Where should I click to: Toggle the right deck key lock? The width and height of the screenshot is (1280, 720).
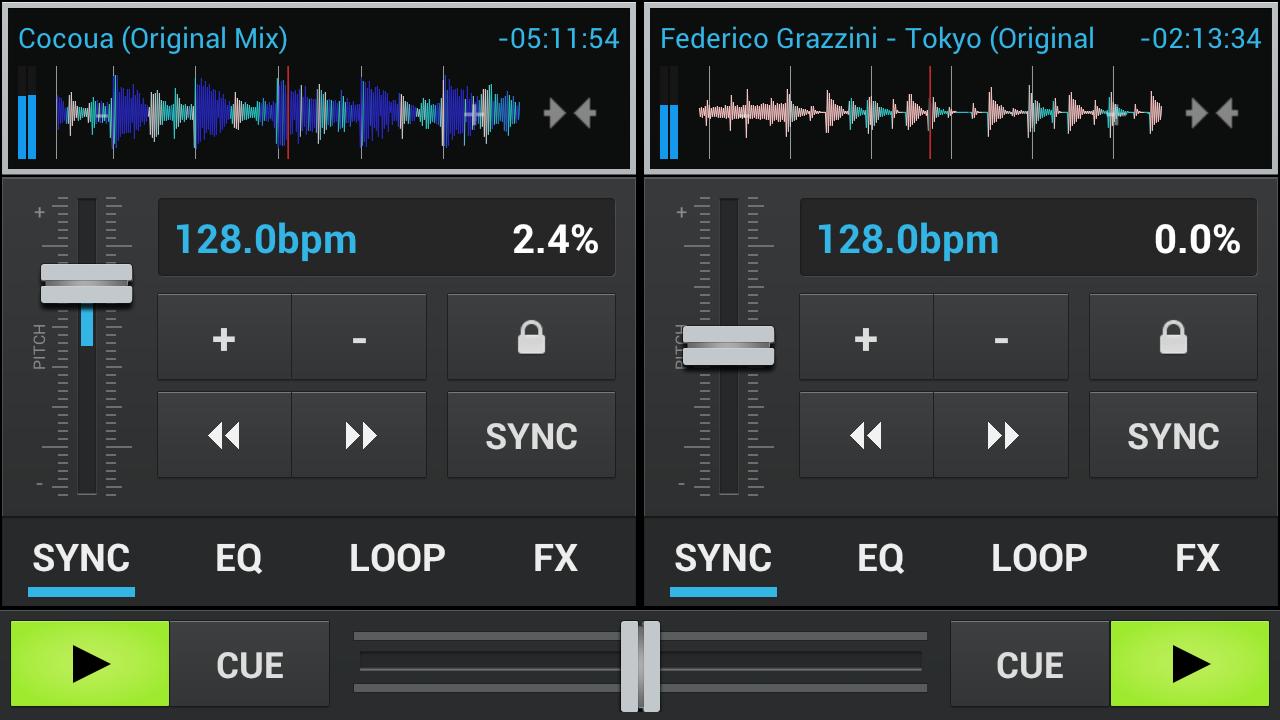tap(1173, 337)
